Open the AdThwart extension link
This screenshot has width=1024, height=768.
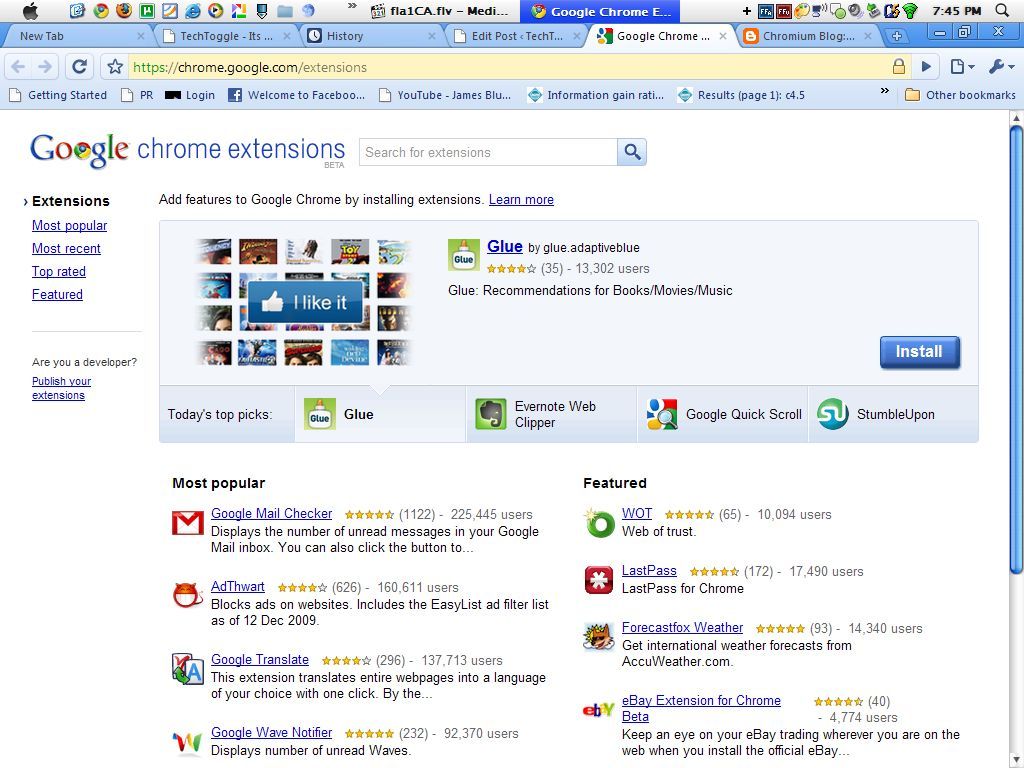pyautogui.click(x=238, y=586)
